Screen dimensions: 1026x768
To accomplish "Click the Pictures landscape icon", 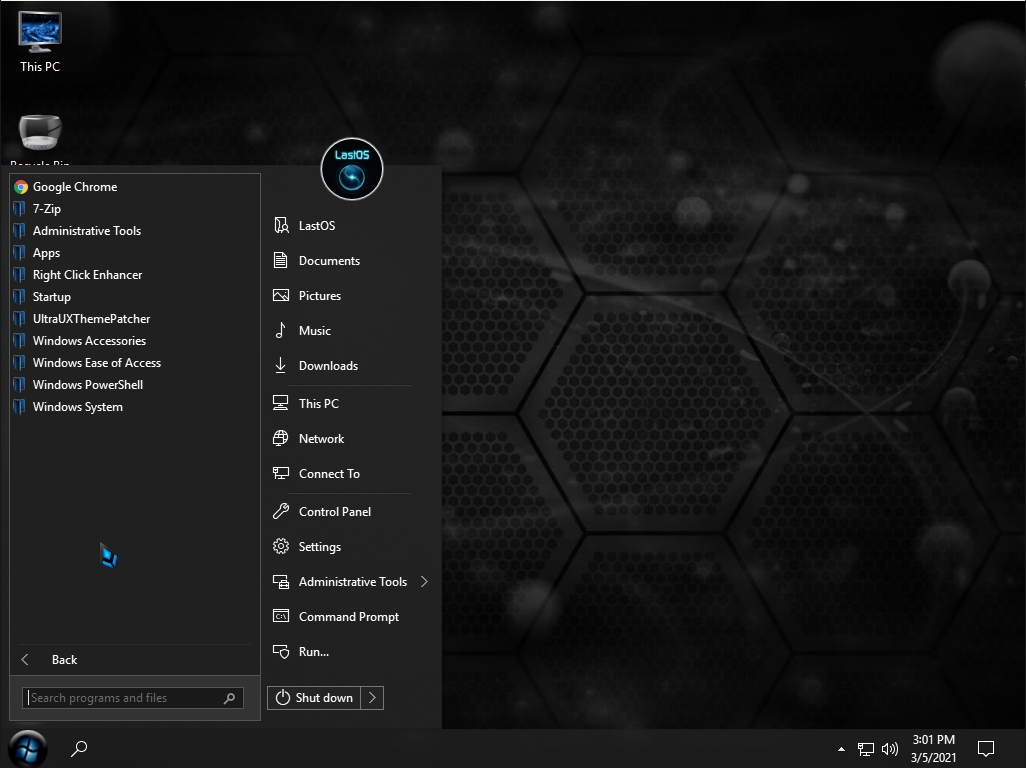I will [281, 296].
